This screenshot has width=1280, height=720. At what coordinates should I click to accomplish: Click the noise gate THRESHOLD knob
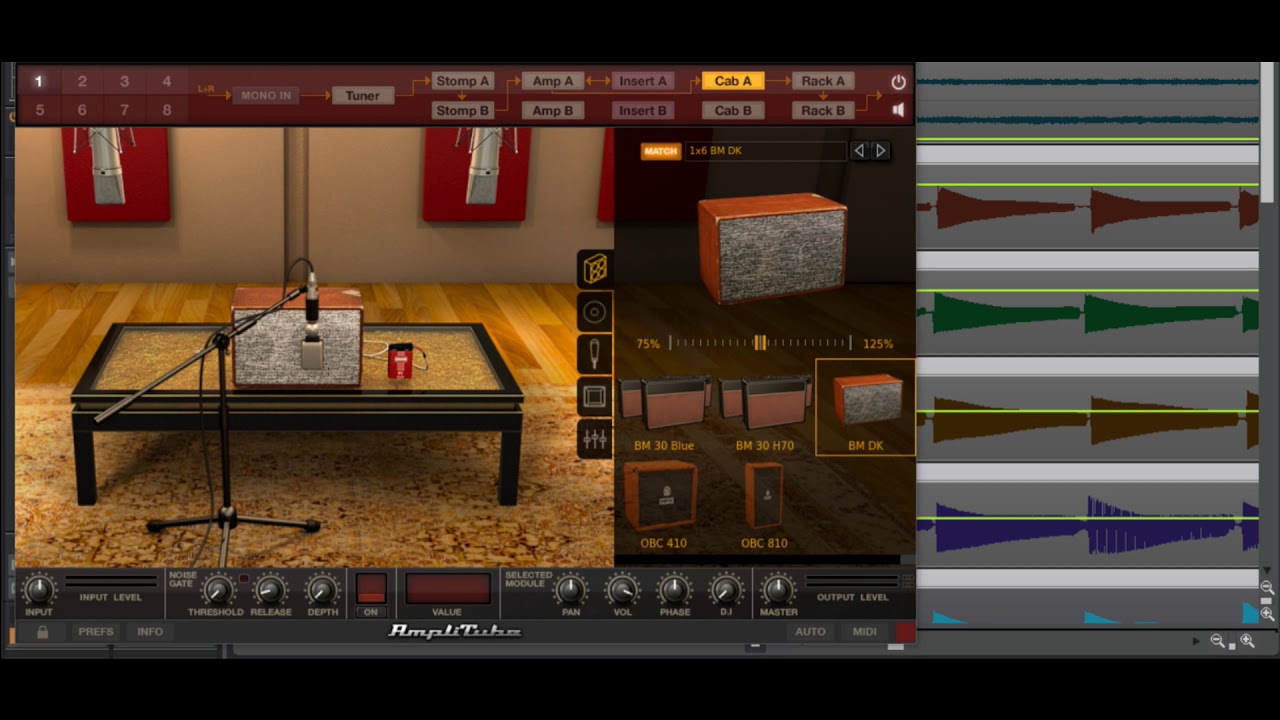(x=216, y=590)
